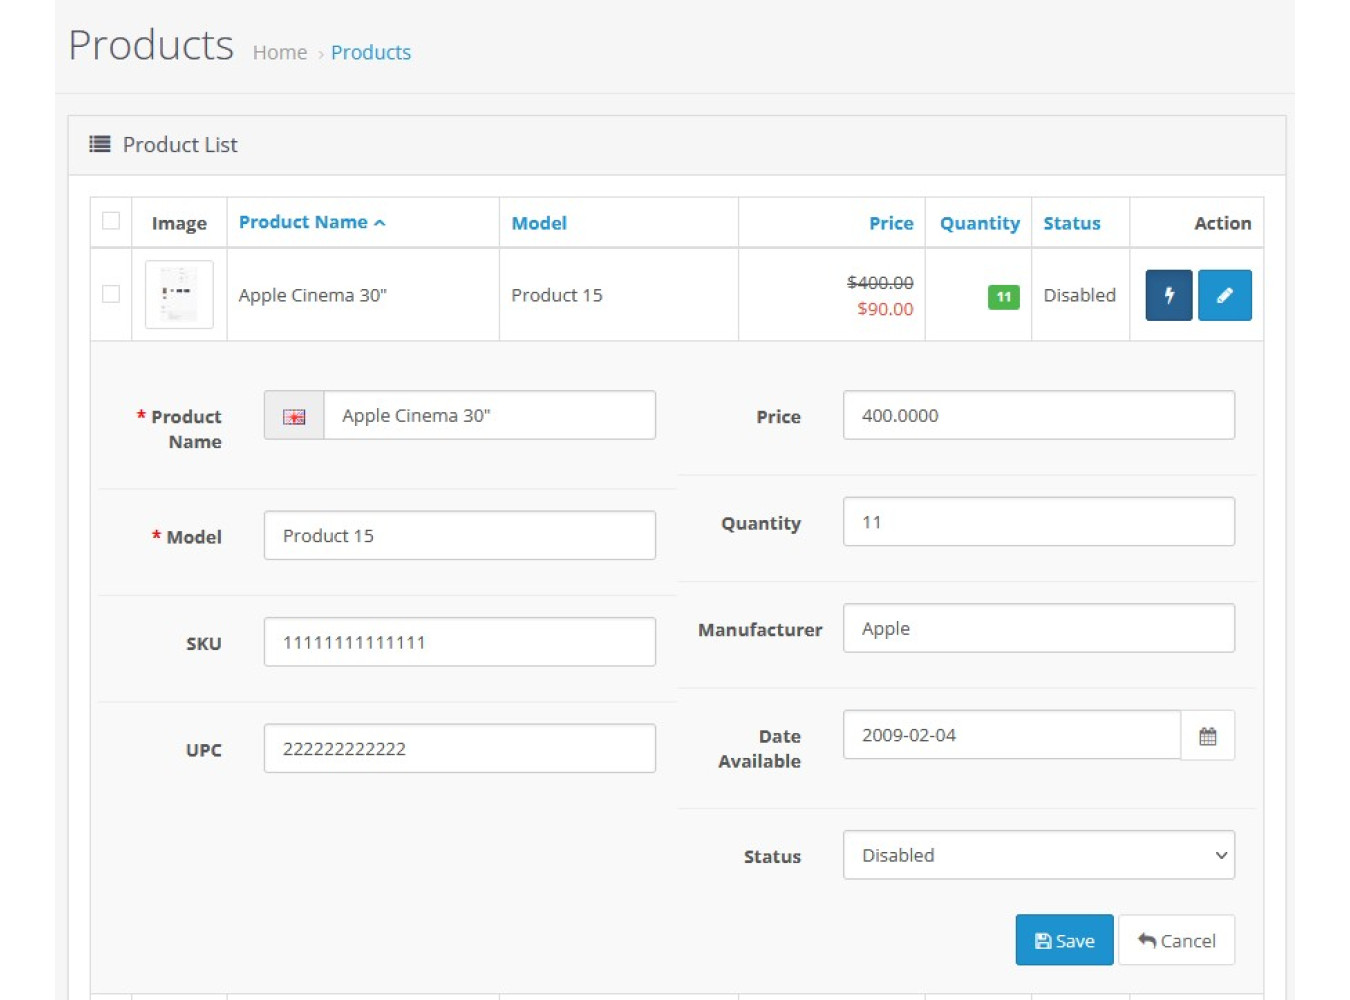Sort table by Model column header

539,223
